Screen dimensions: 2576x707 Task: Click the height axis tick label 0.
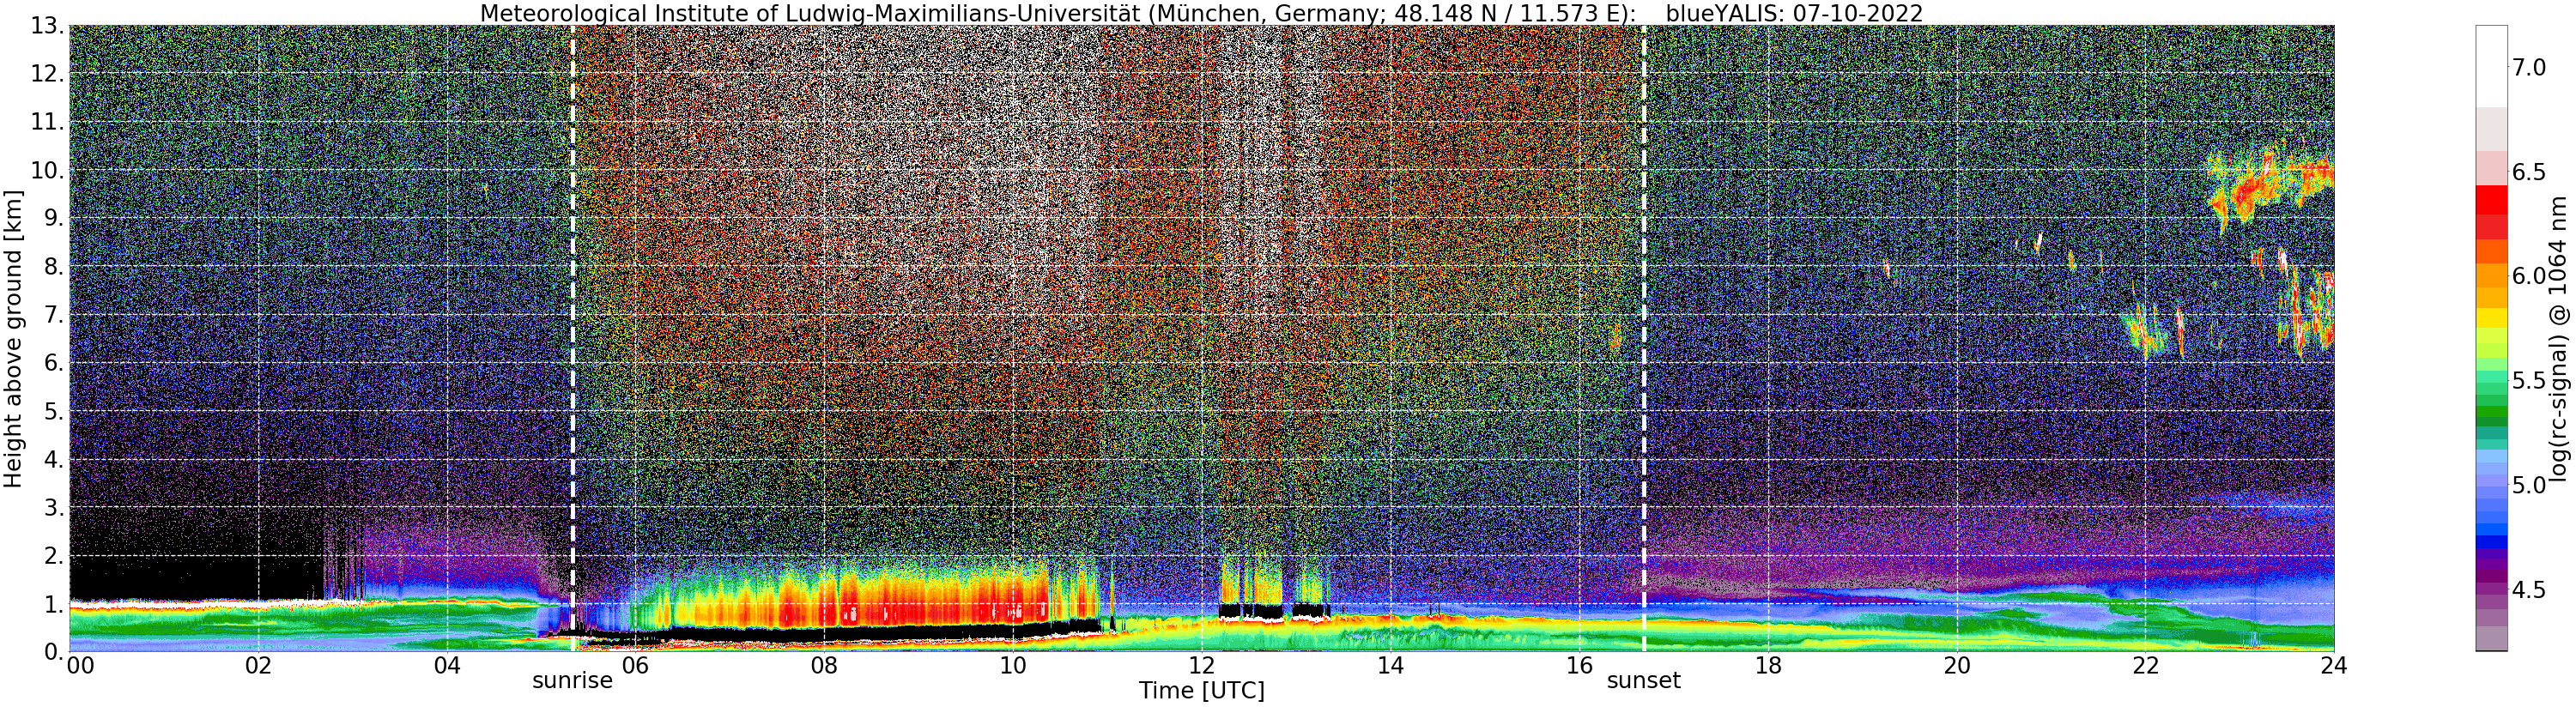[53, 651]
